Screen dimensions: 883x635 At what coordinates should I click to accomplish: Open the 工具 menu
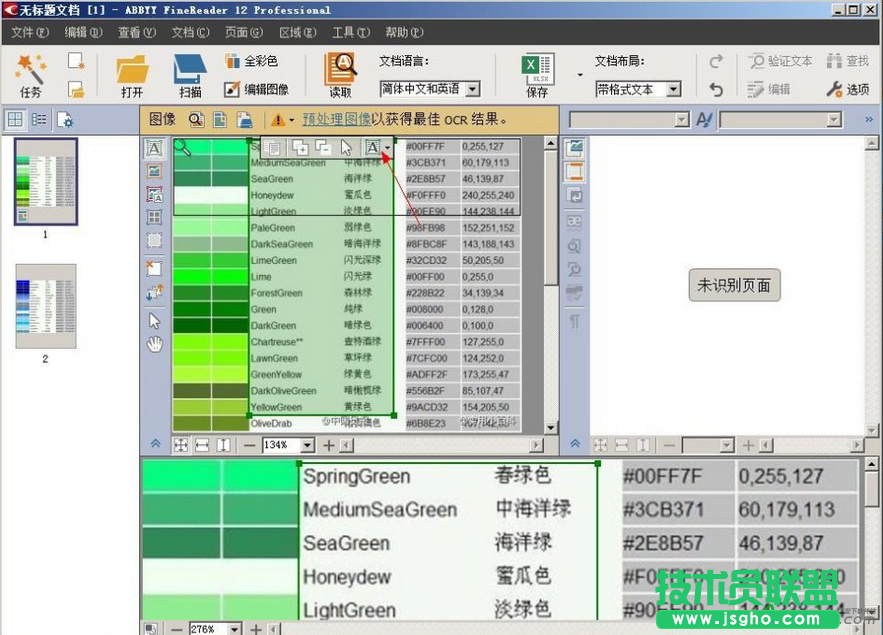[349, 31]
